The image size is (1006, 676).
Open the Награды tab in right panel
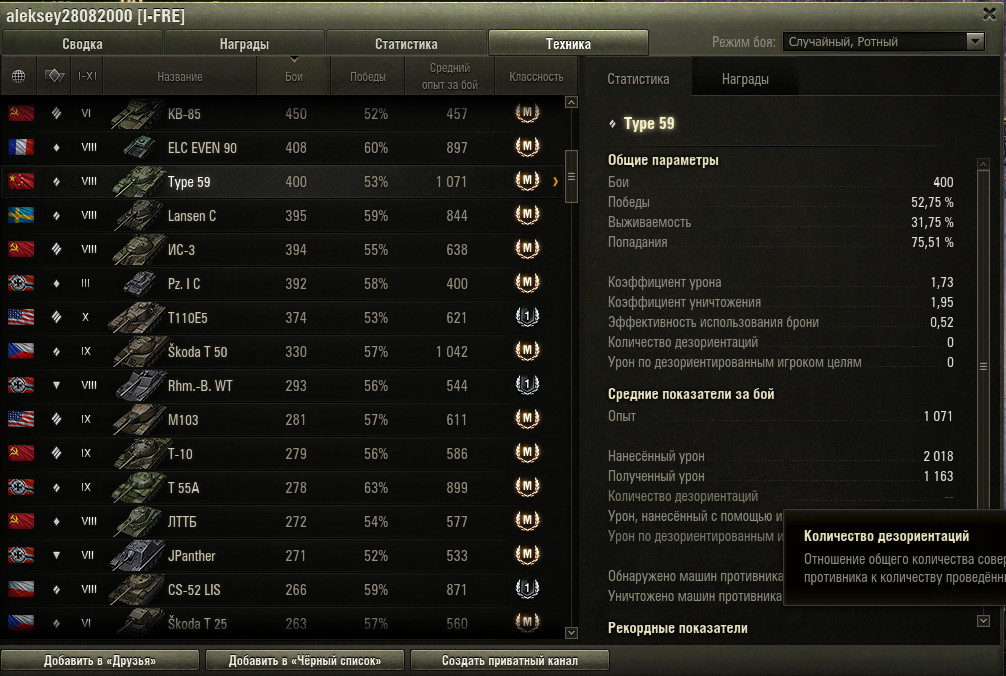(745, 79)
